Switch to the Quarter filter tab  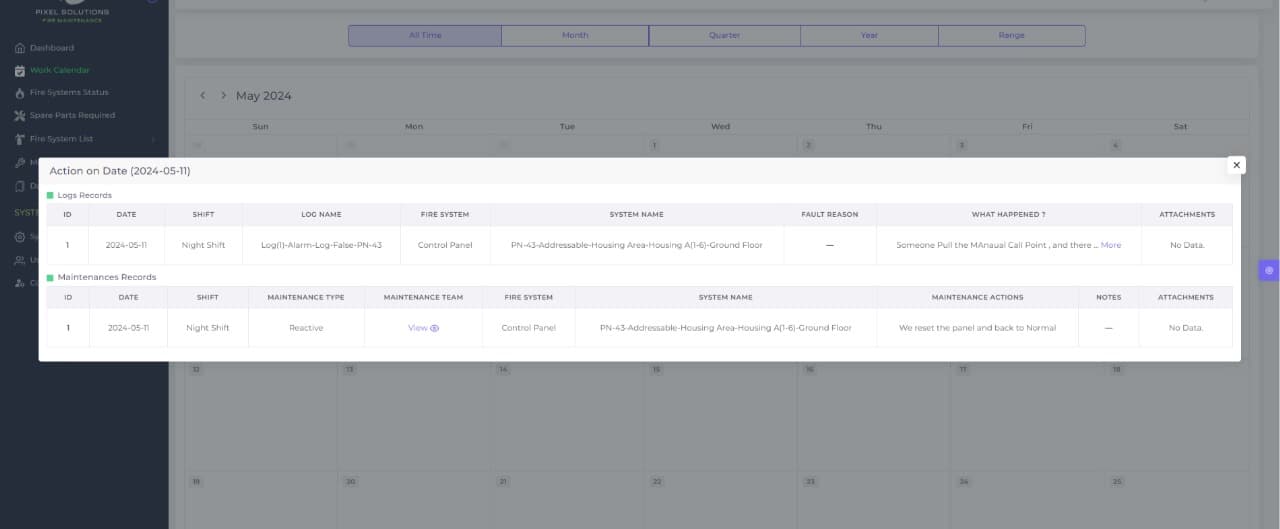click(x=725, y=35)
